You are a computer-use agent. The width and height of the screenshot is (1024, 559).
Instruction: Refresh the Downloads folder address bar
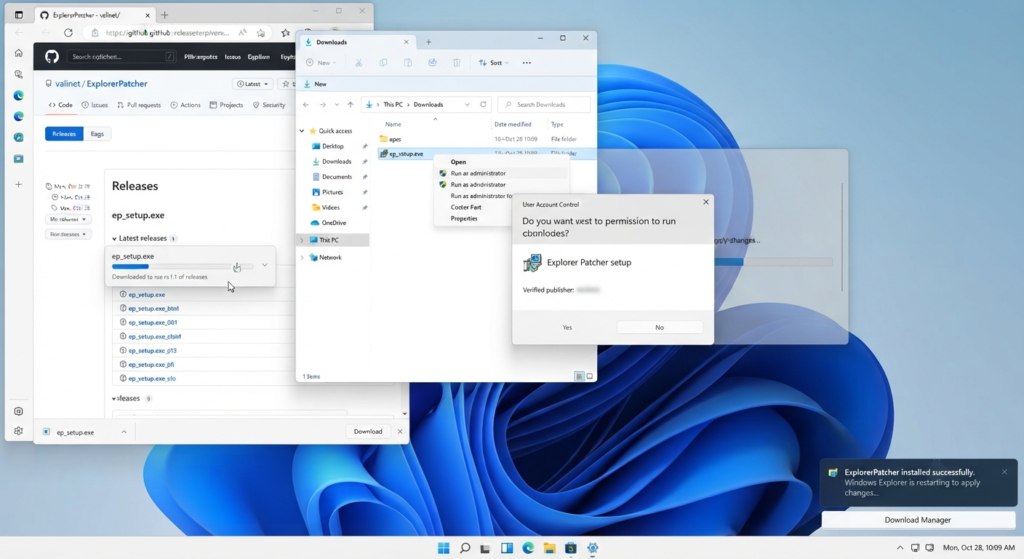point(483,104)
